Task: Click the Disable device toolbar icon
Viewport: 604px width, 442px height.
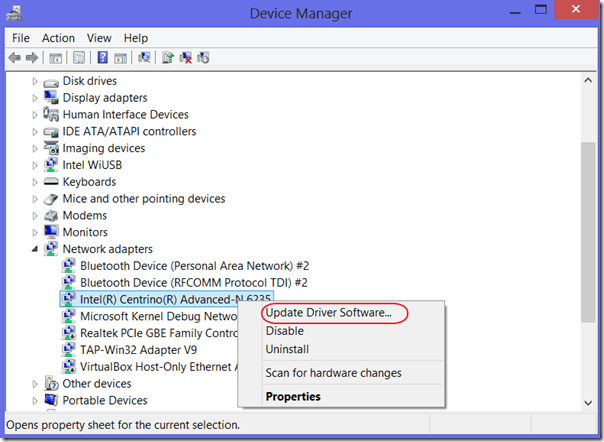Action: [x=203, y=58]
